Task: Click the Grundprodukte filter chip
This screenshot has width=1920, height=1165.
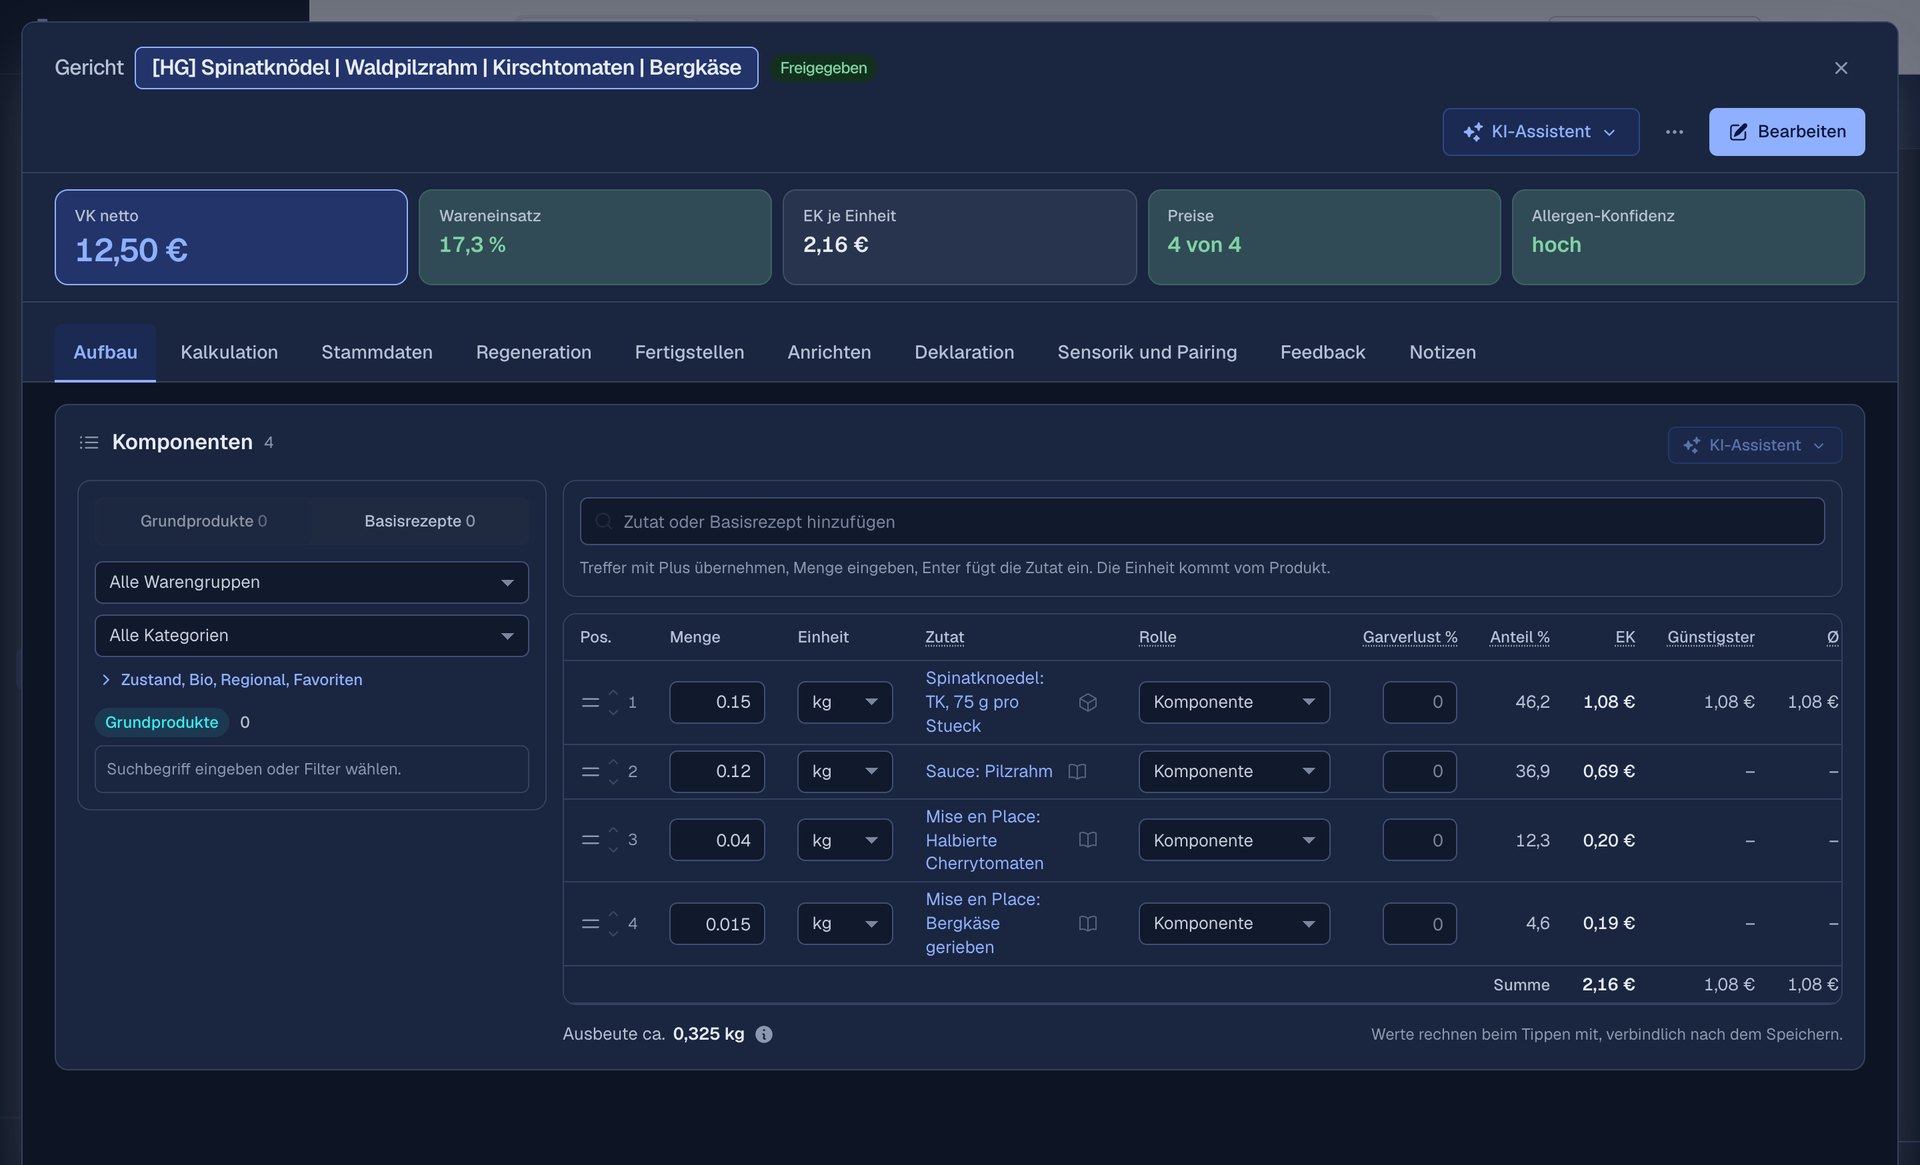Action: [x=161, y=722]
